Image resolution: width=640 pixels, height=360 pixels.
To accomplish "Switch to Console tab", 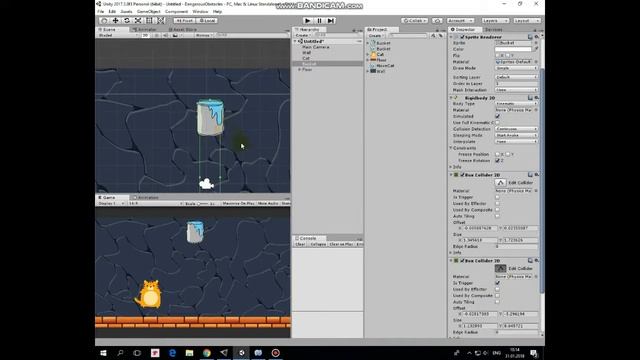I will (308, 238).
